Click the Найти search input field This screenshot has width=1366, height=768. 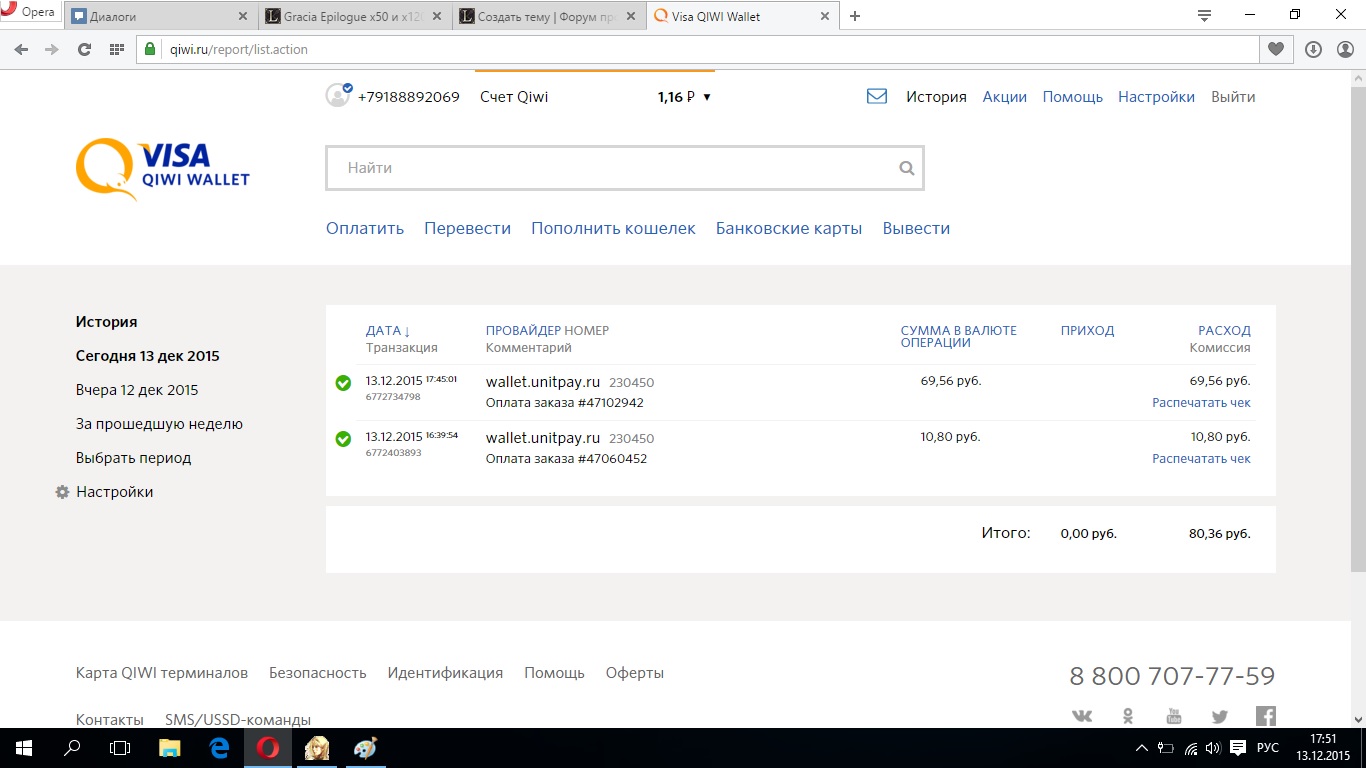point(610,168)
